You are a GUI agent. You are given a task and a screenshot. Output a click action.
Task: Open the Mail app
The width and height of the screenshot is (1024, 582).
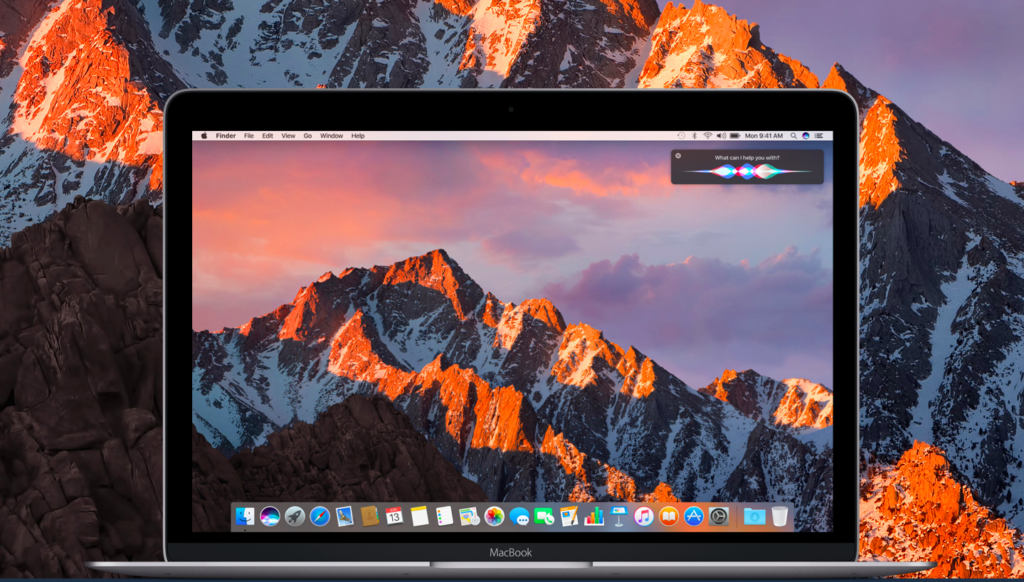[x=343, y=518]
